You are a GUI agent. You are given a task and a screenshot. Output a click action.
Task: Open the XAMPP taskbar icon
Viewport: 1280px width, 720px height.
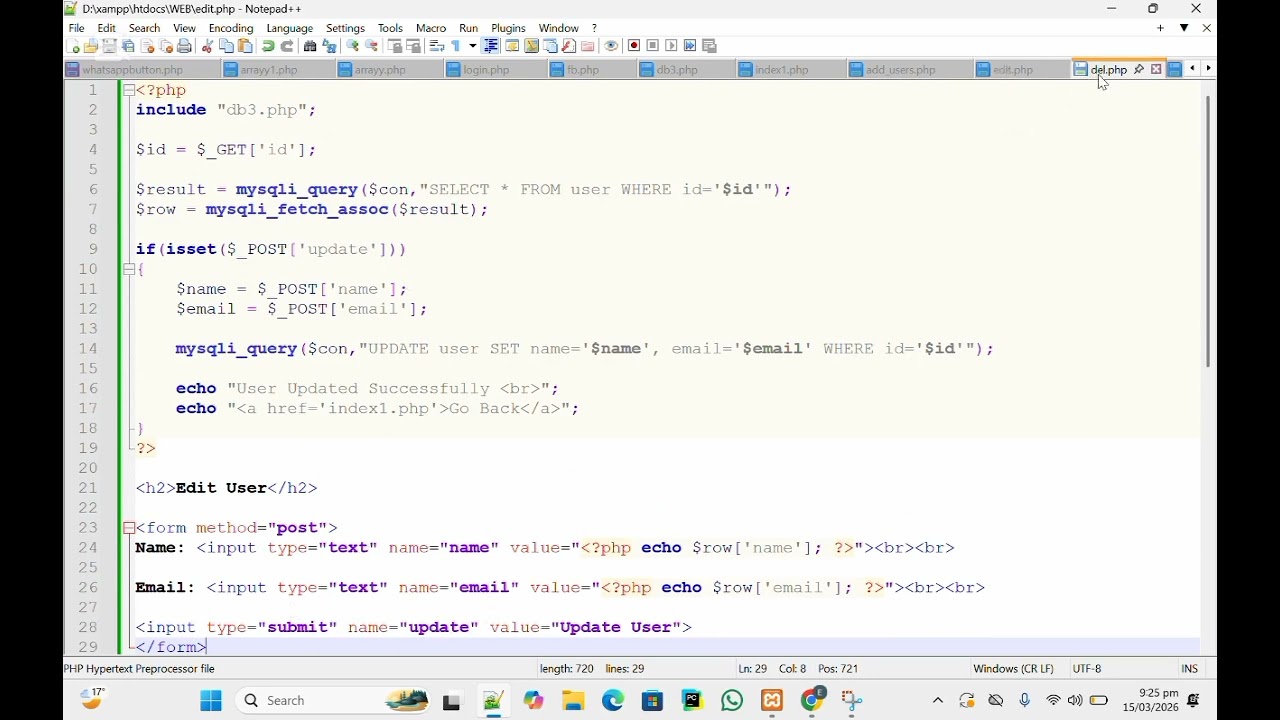click(772, 701)
